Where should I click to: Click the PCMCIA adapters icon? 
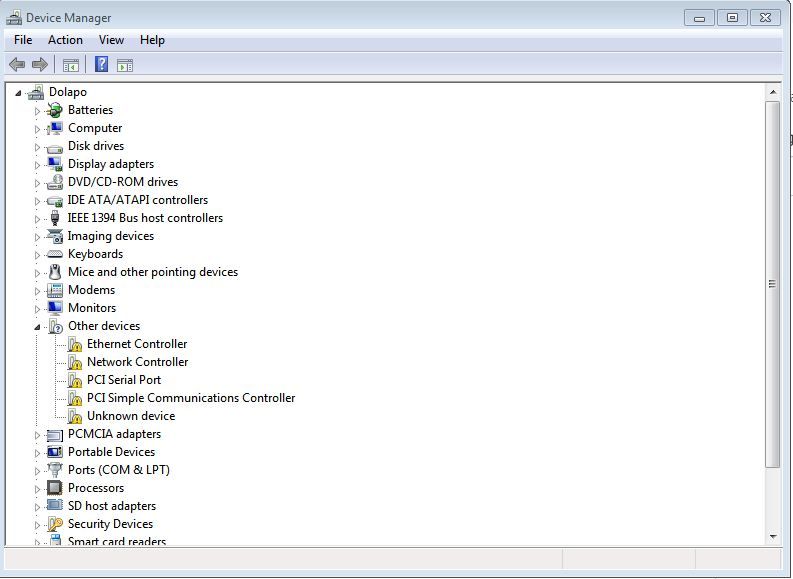[x=54, y=435]
